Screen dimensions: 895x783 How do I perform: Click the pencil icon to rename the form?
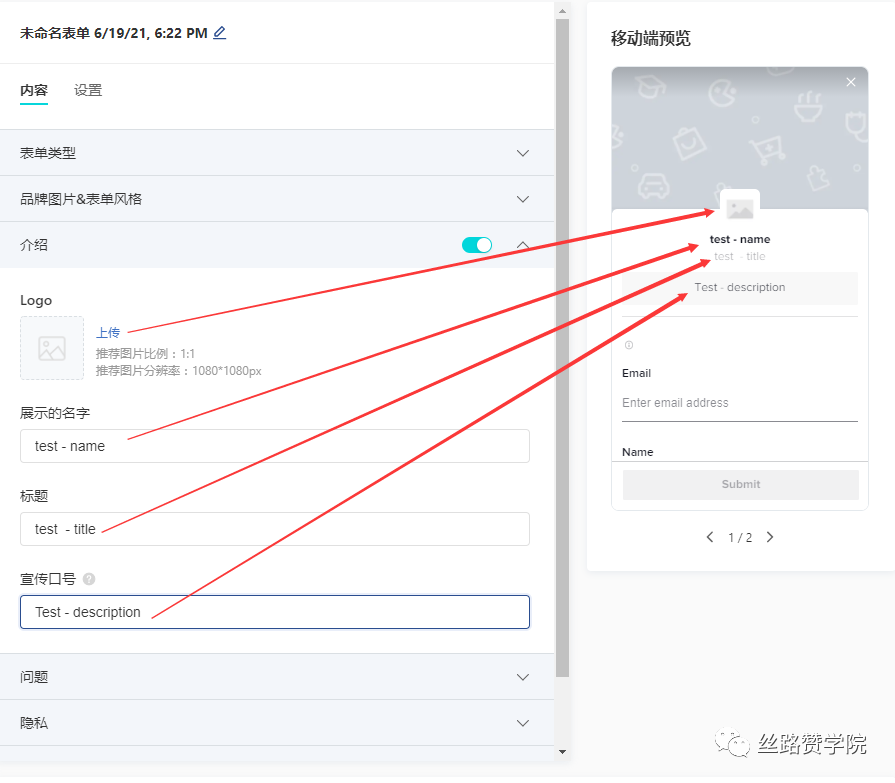218,33
